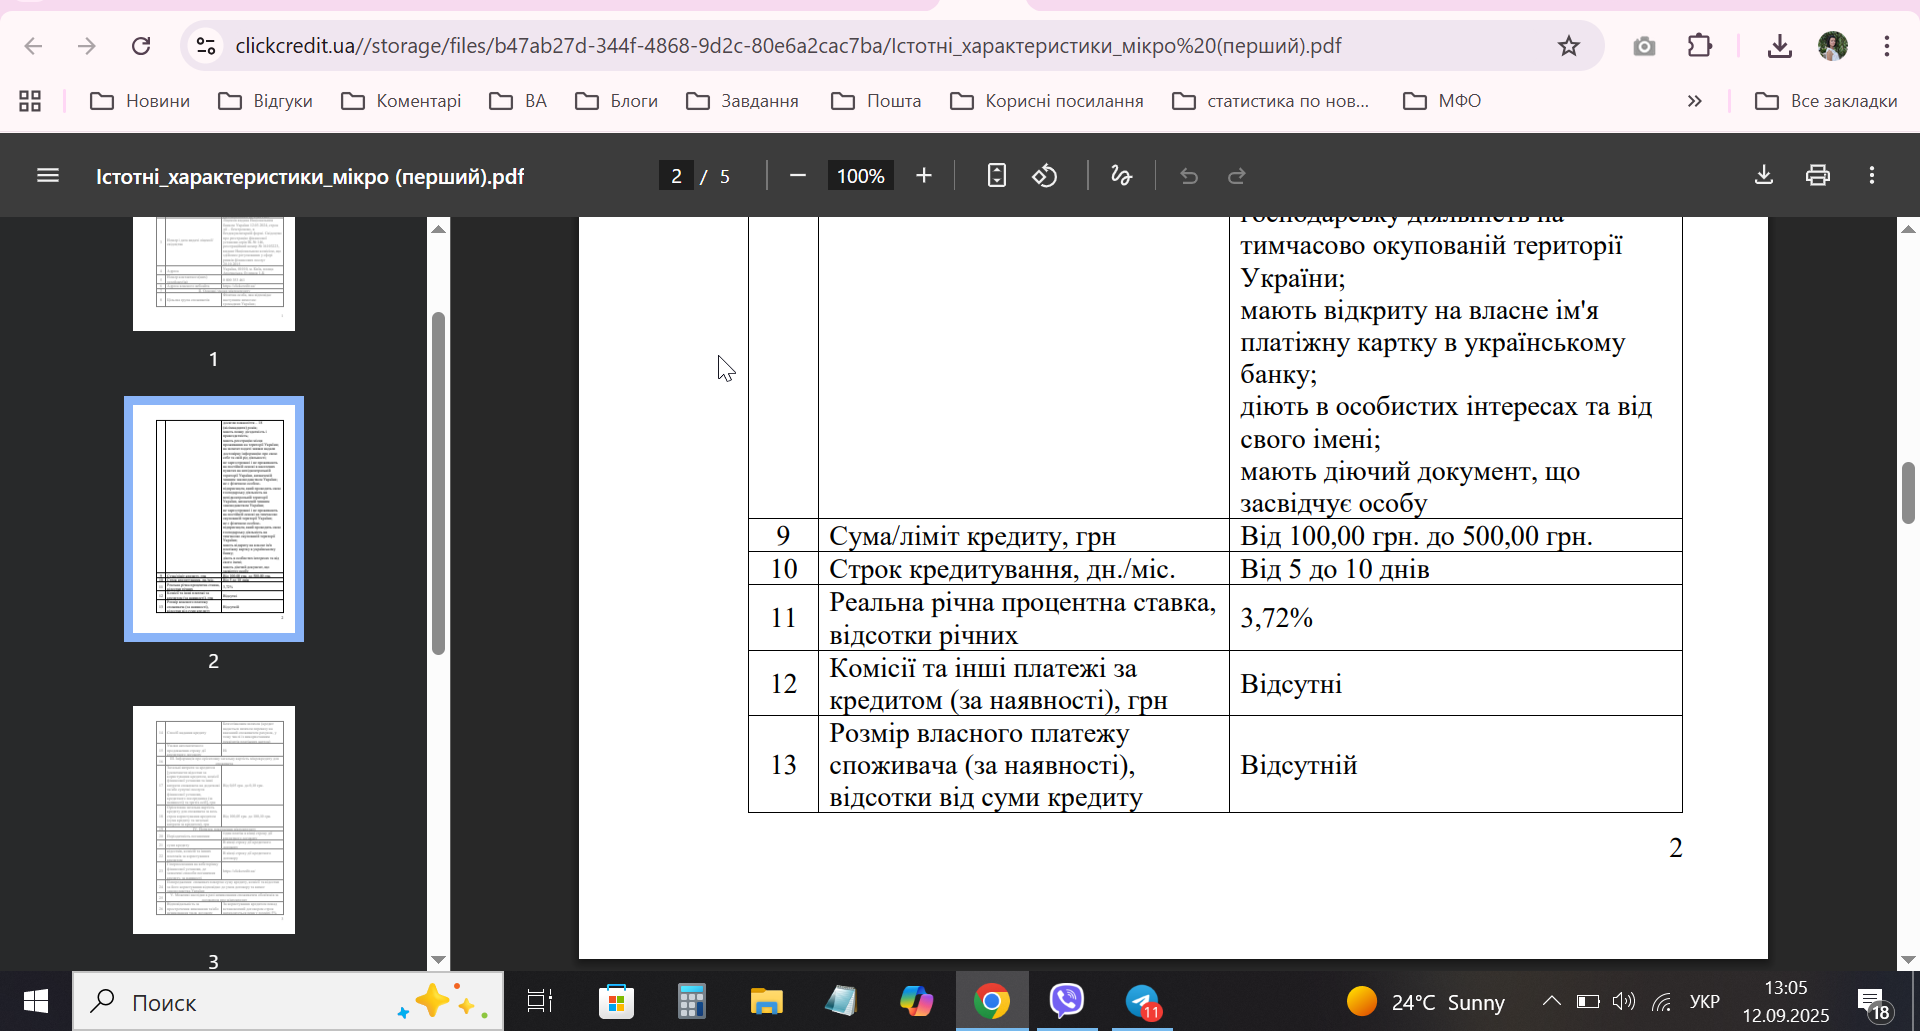Download the PDF from viewer toolbar
This screenshot has width=1920, height=1031.
tap(1764, 176)
